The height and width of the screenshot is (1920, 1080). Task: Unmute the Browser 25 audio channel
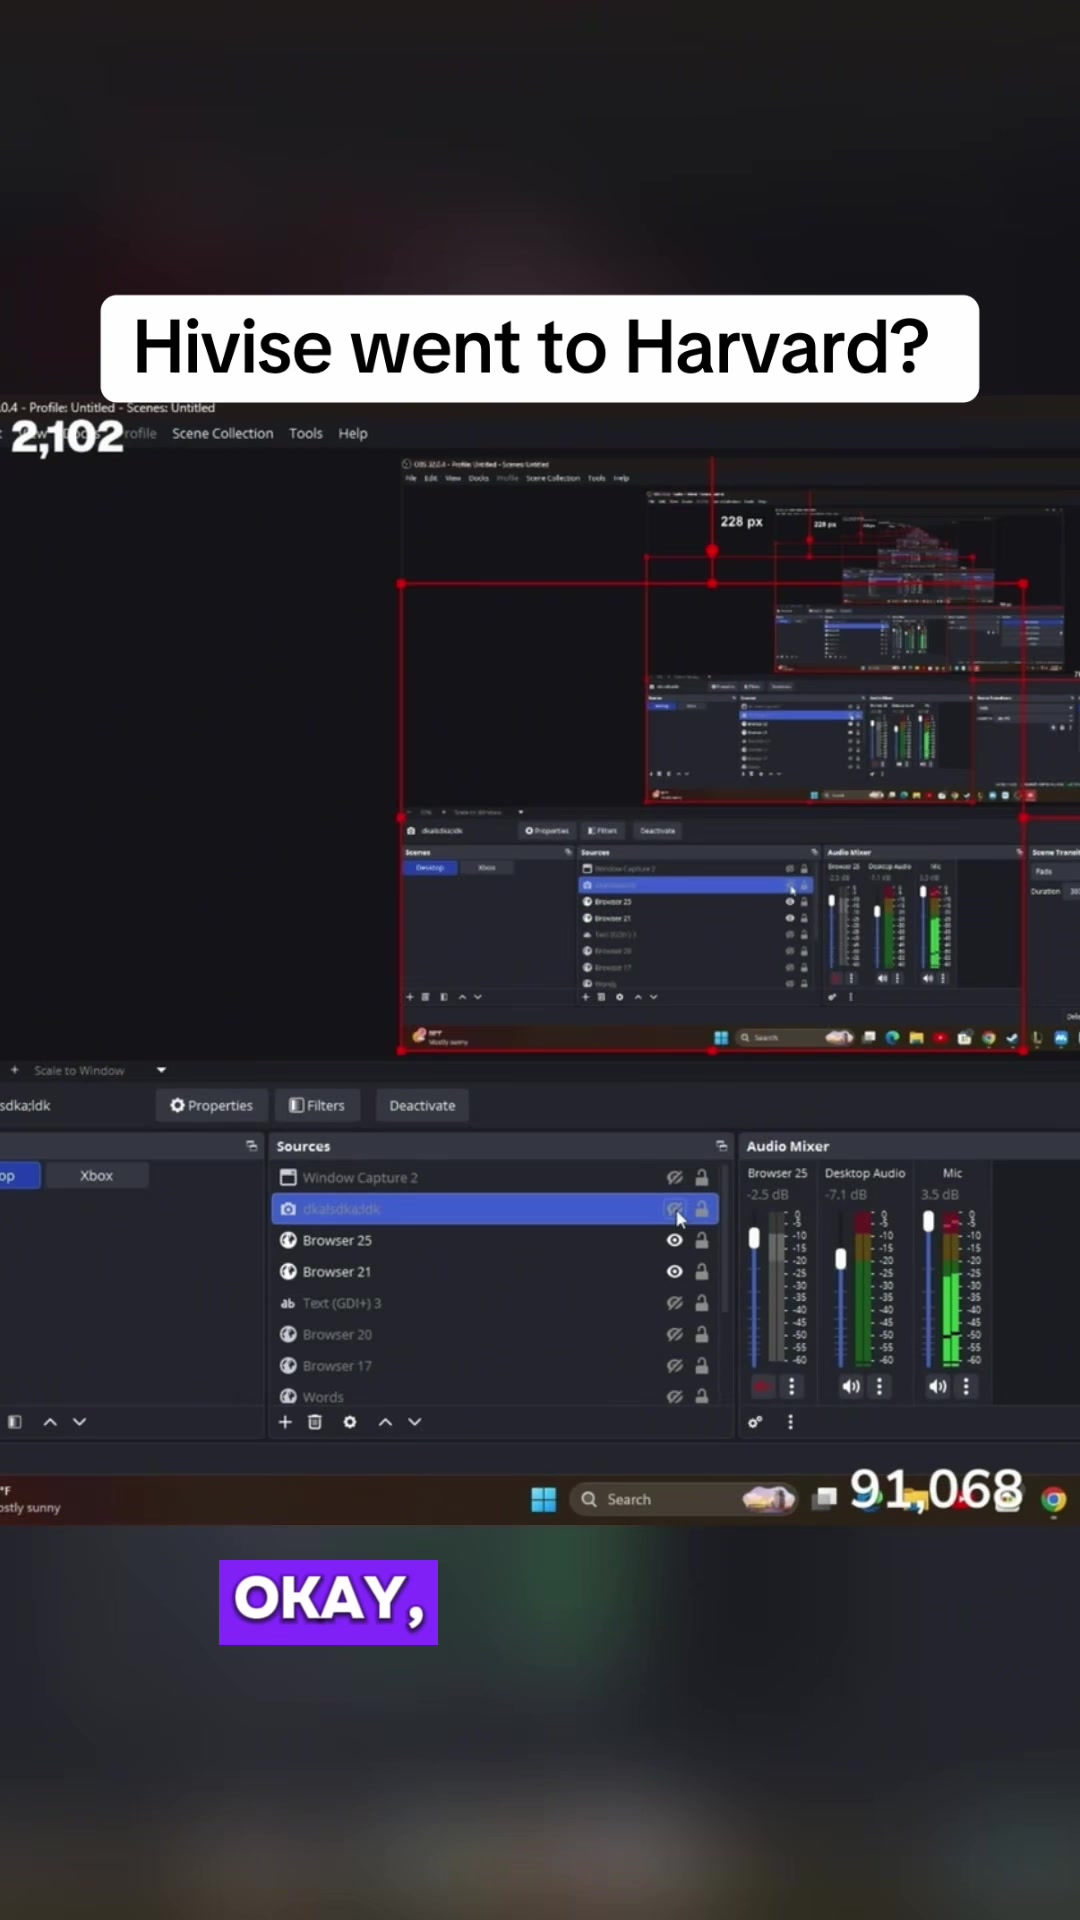tap(762, 1387)
